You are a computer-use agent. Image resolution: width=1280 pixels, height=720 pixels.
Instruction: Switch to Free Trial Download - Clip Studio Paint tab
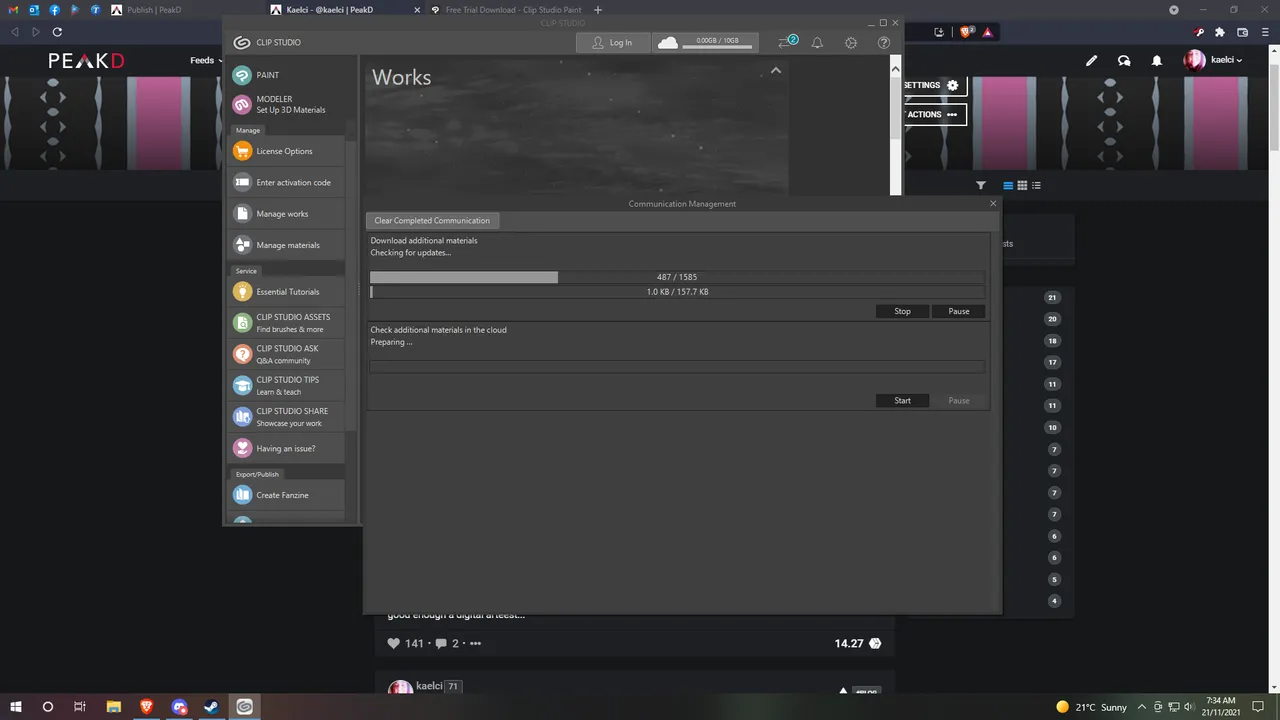[507, 10]
